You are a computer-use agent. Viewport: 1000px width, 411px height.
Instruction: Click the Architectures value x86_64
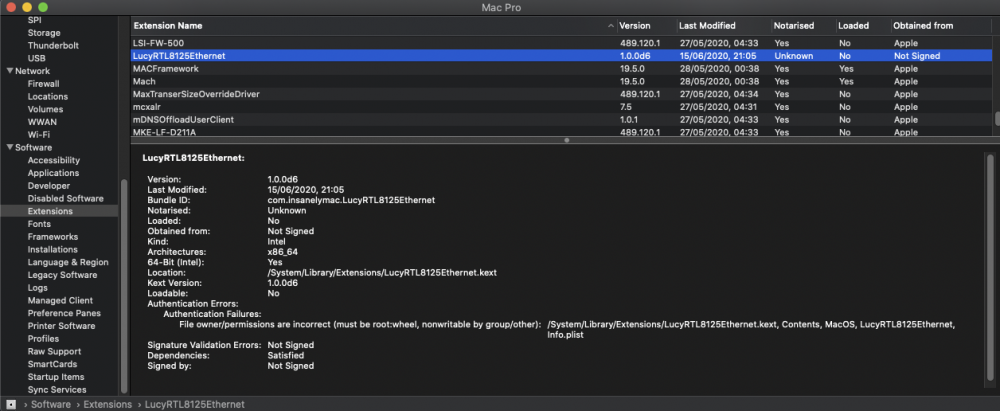point(283,252)
